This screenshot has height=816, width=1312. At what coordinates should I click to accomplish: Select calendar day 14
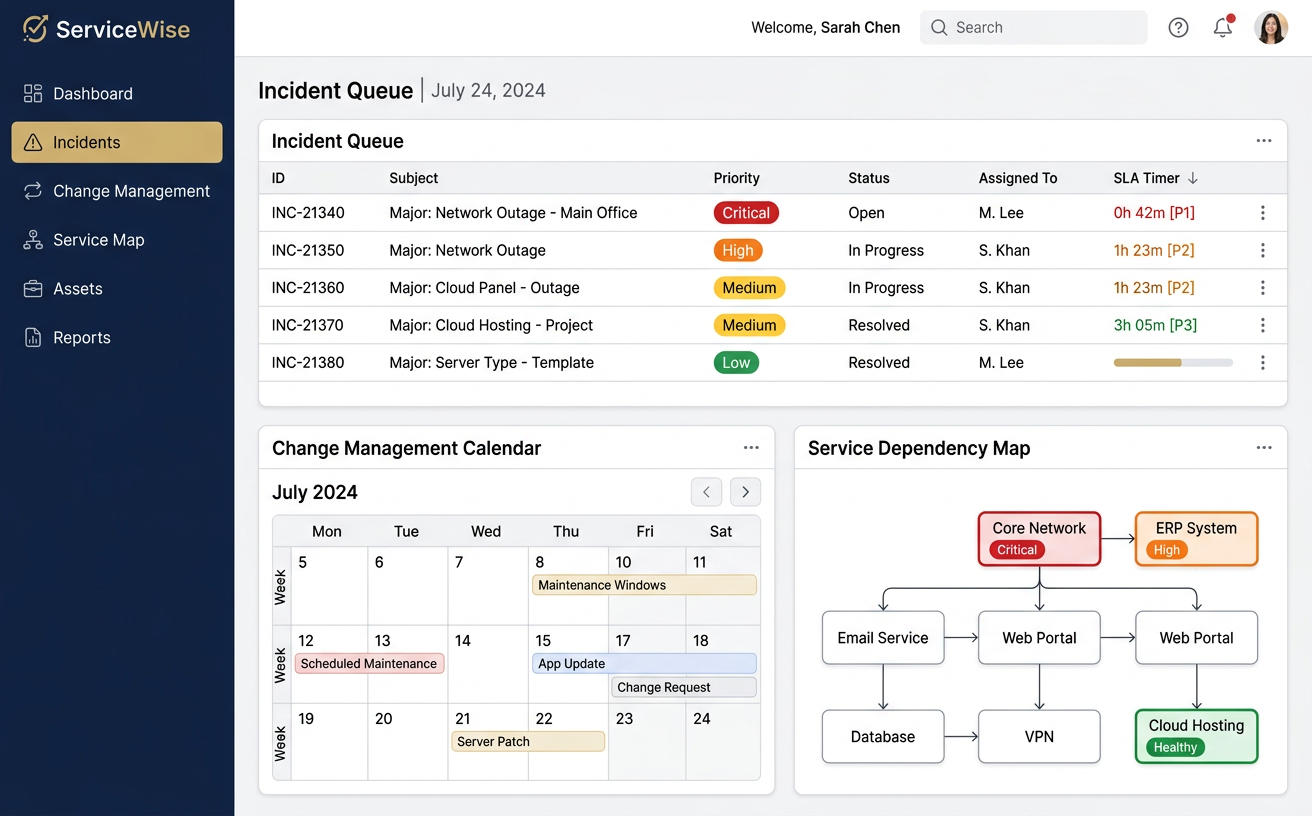[x=487, y=664]
